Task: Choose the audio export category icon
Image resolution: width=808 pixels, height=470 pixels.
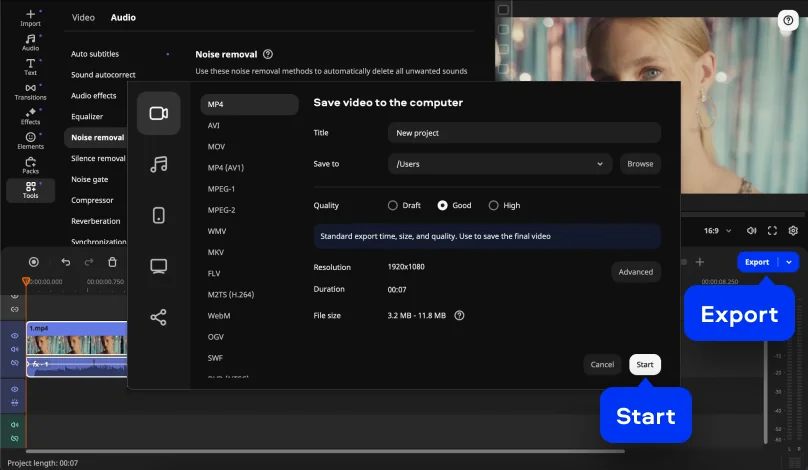Action: click(158, 164)
